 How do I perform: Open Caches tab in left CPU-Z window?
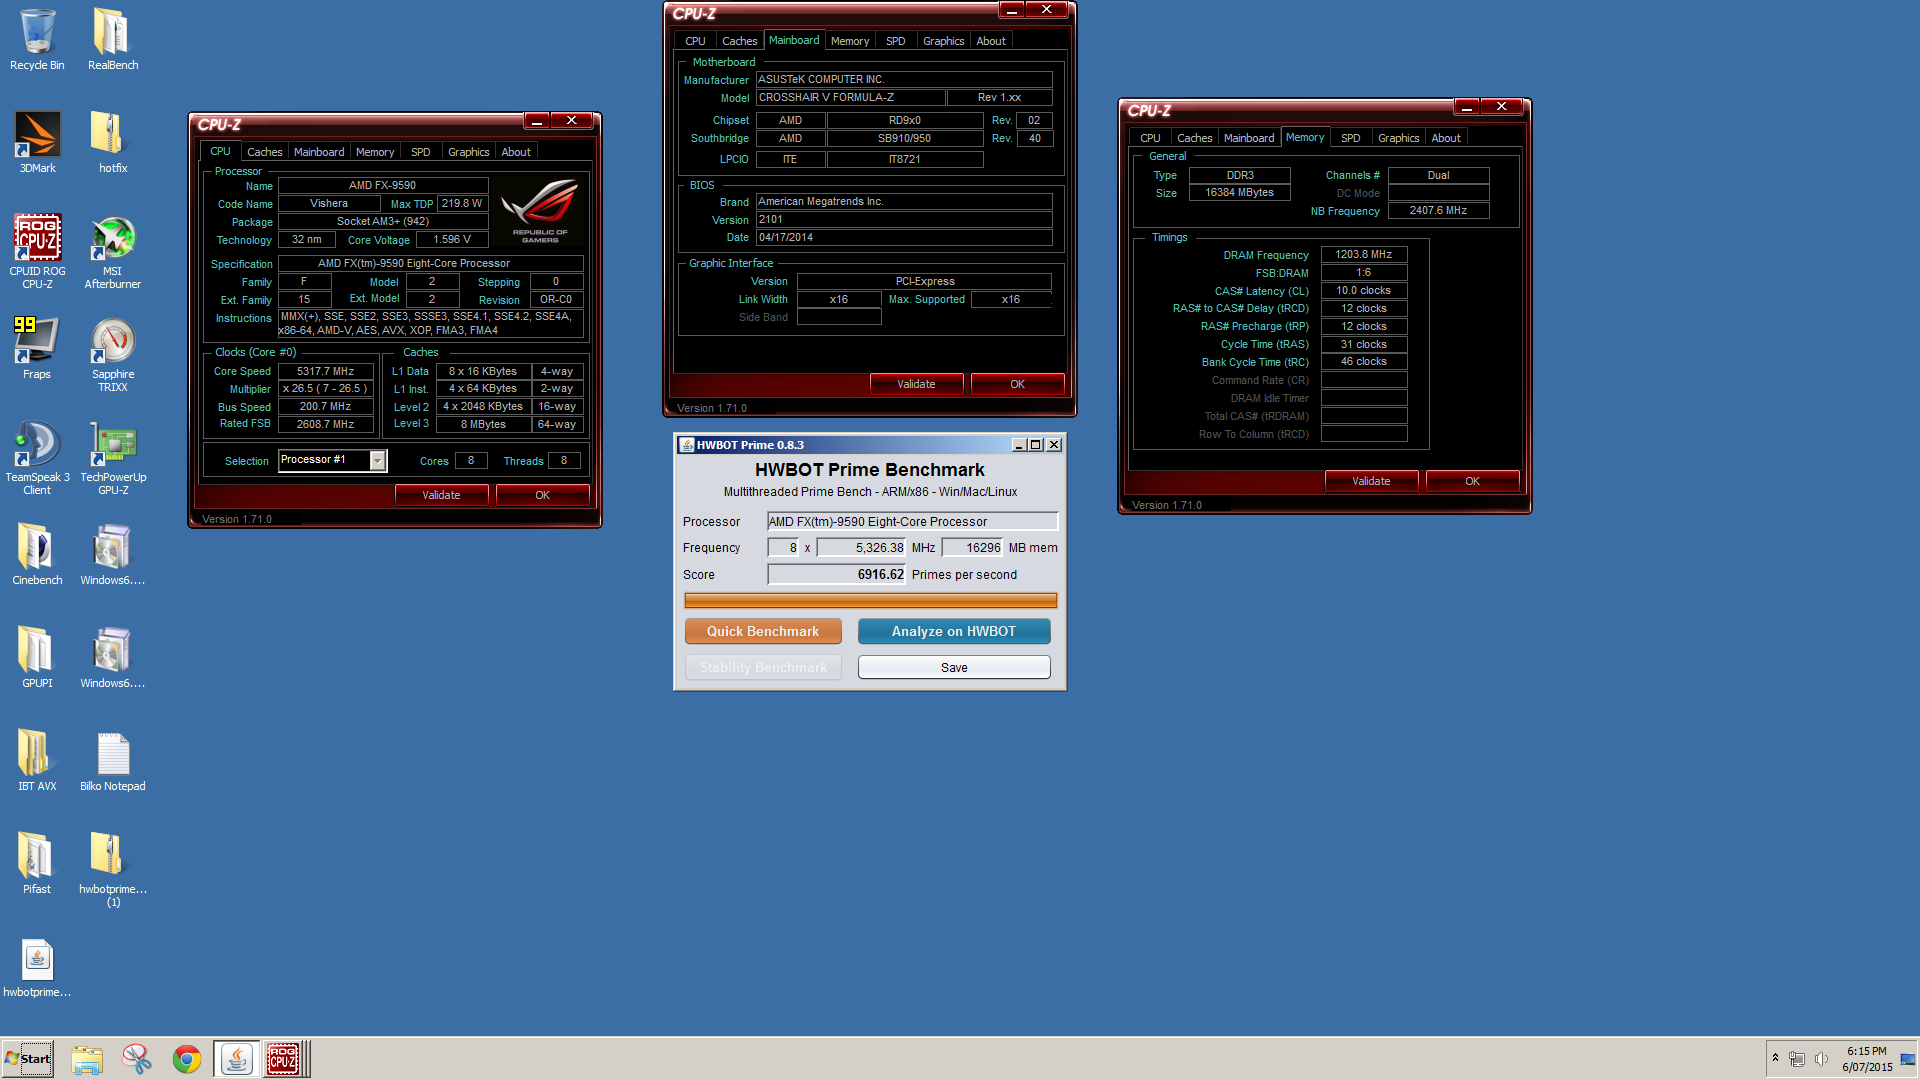[264, 152]
